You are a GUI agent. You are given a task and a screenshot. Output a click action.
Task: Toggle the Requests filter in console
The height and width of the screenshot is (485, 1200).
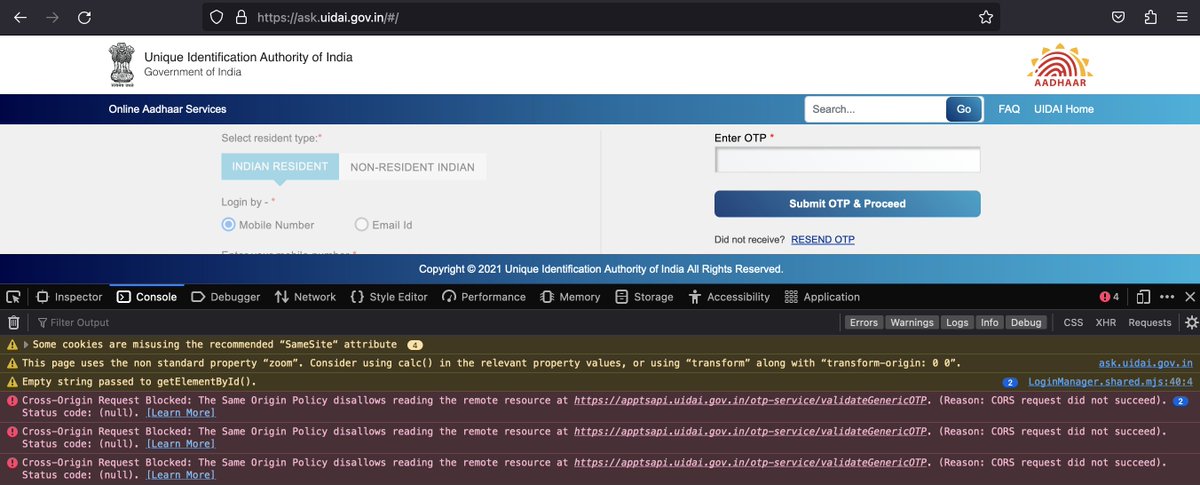[1149, 323]
